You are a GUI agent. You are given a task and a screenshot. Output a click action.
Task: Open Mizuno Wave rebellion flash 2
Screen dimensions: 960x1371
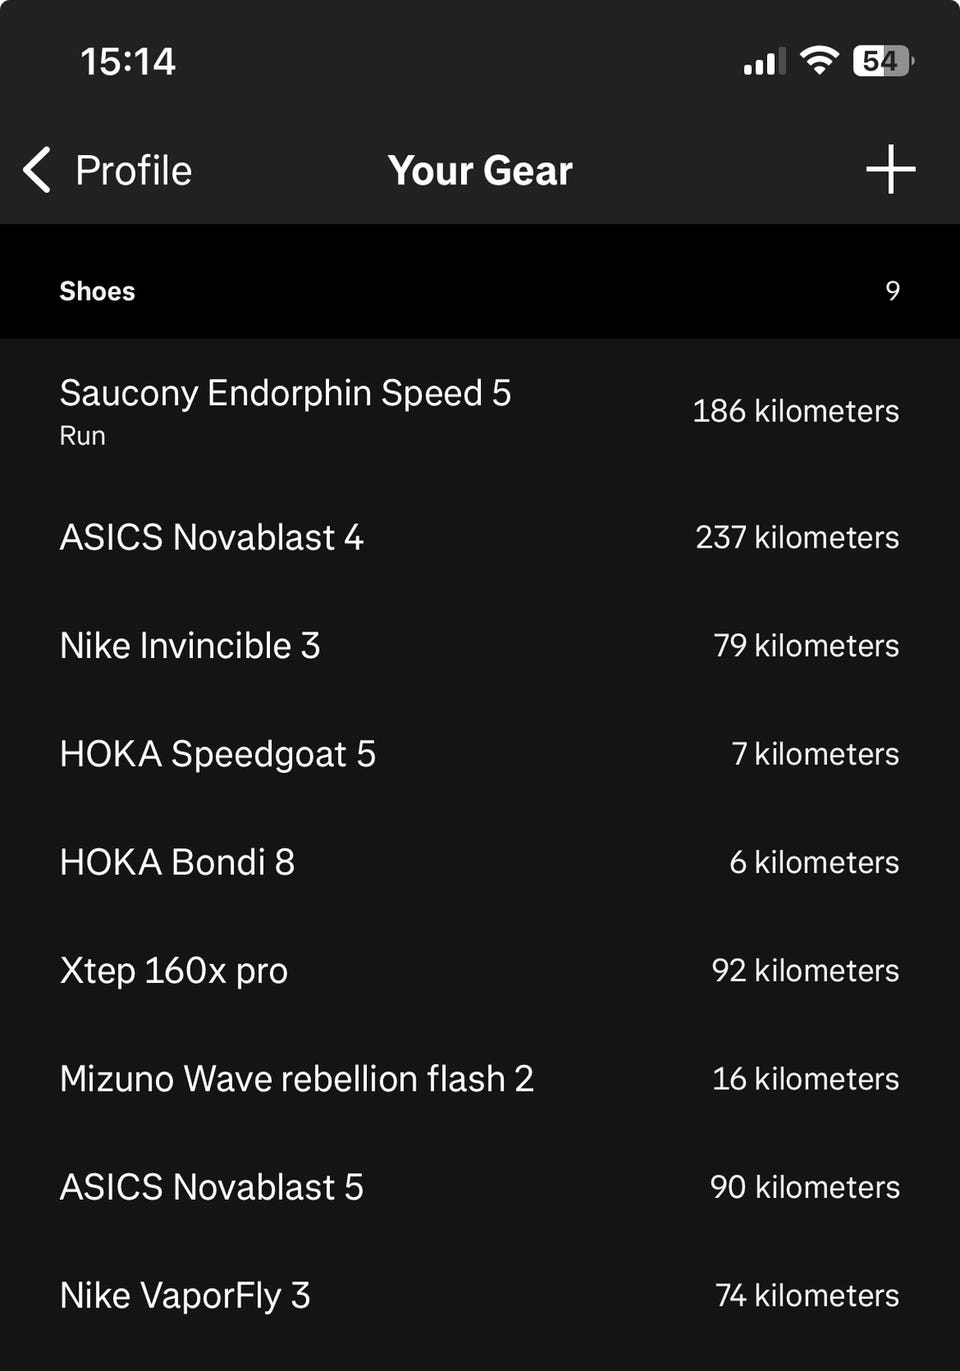click(480, 1078)
